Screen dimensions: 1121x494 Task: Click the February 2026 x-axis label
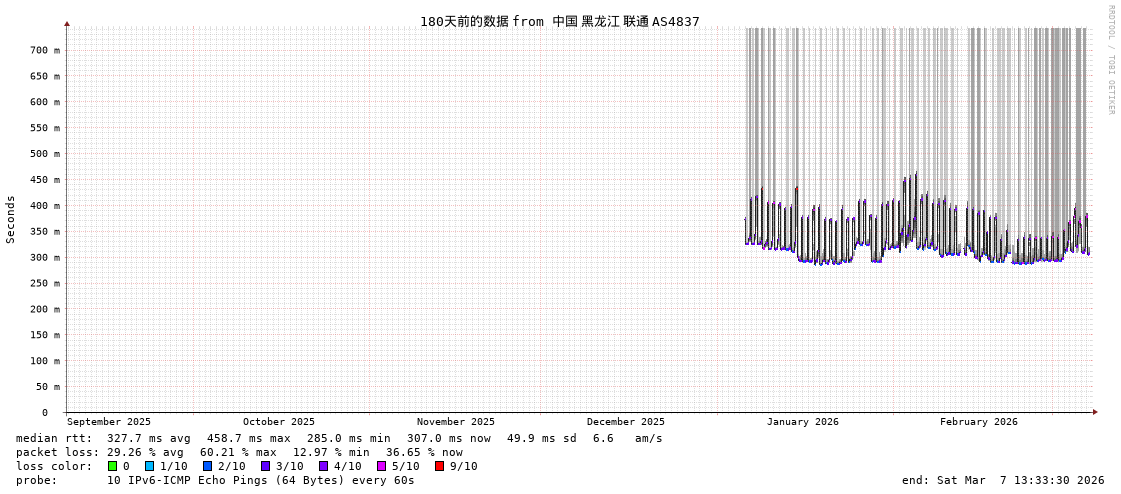(x=978, y=422)
